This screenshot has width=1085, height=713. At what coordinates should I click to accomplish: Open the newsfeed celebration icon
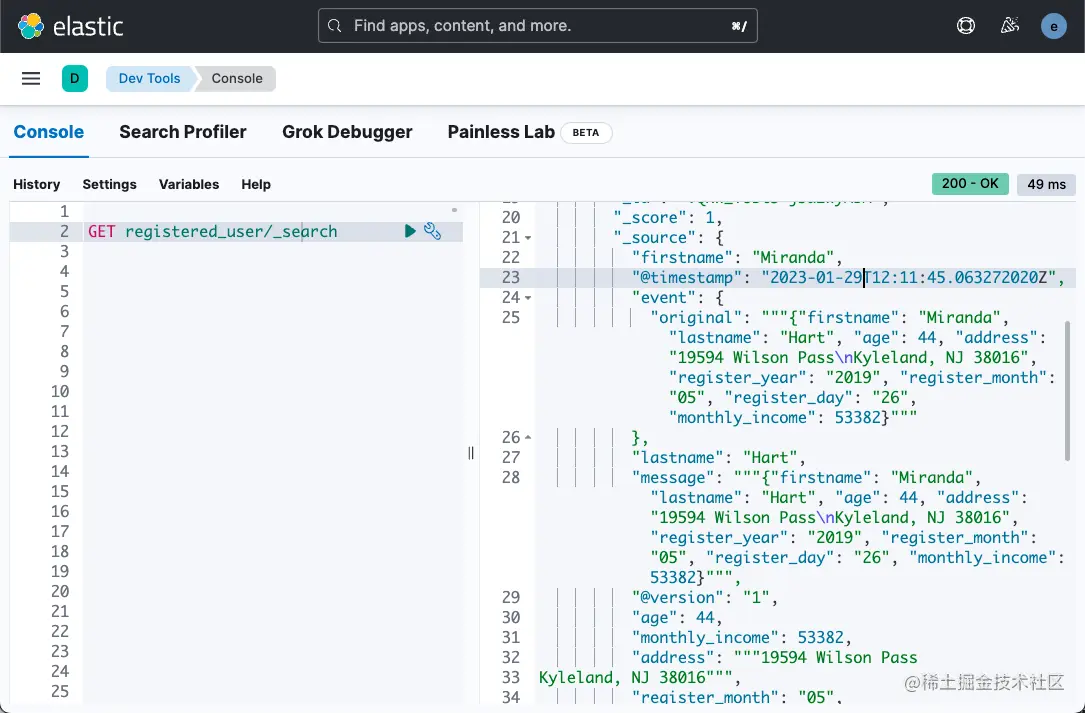click(x=1010, y=26)
